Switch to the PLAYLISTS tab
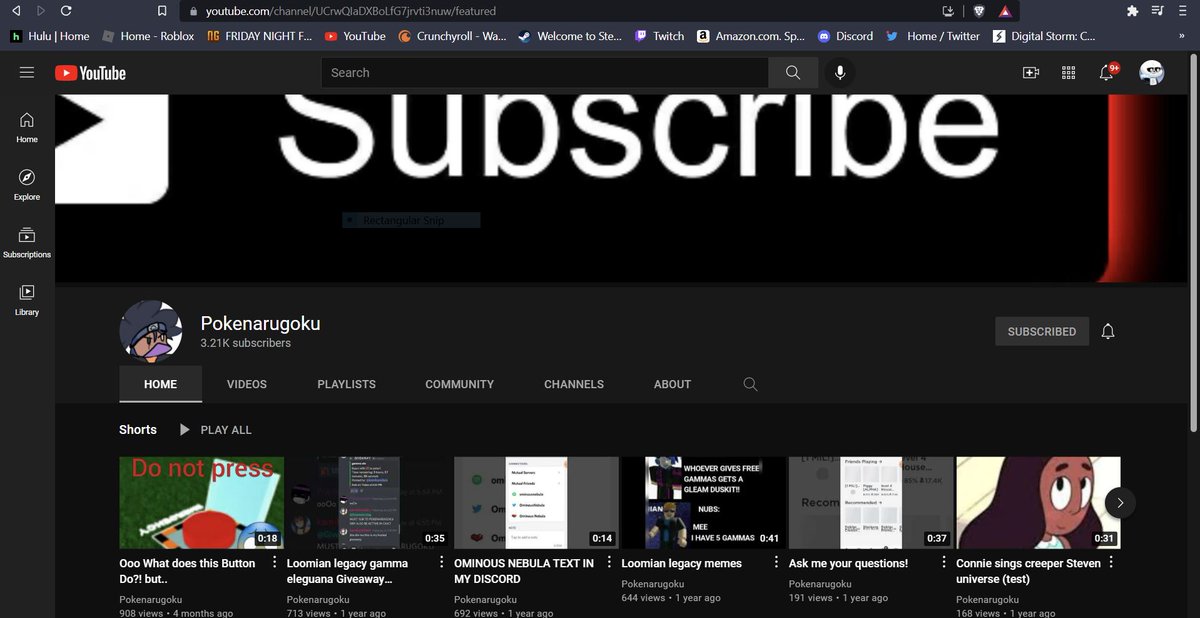 click(347, 384)
